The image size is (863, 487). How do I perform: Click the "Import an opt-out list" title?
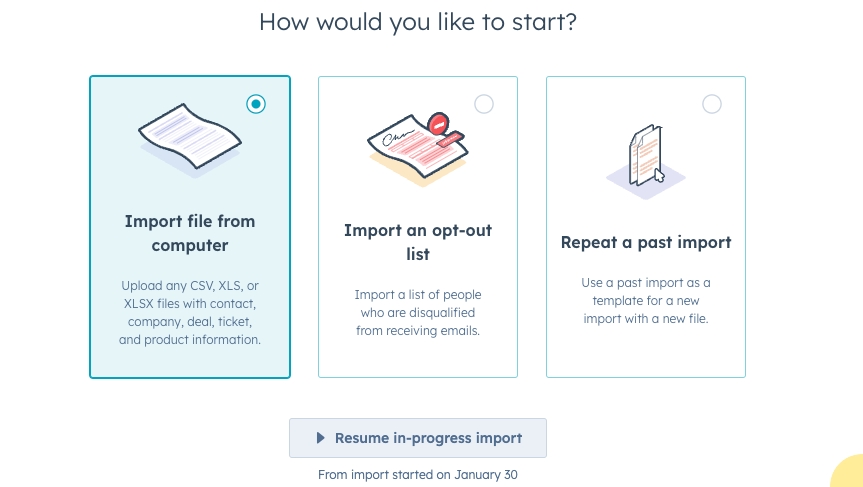(x=418, y=242)
